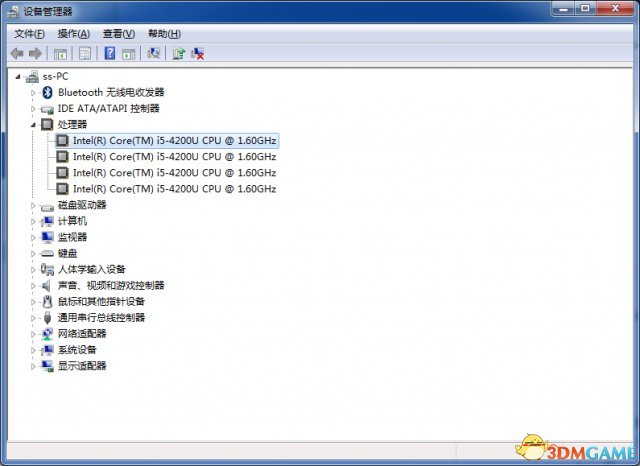Expand the 磁盘驱动器 disk drives node
The height and width of the screenshot is (466, 640).
(x=34, y=205)
